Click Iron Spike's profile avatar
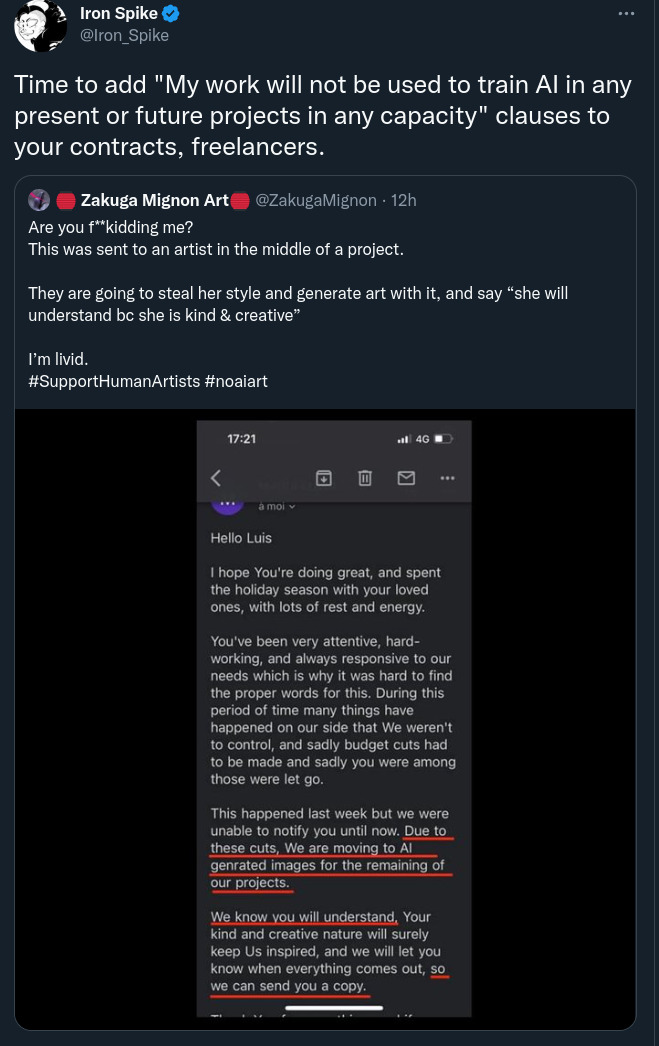Screen dimensions: 659x1046 (40, 25)
